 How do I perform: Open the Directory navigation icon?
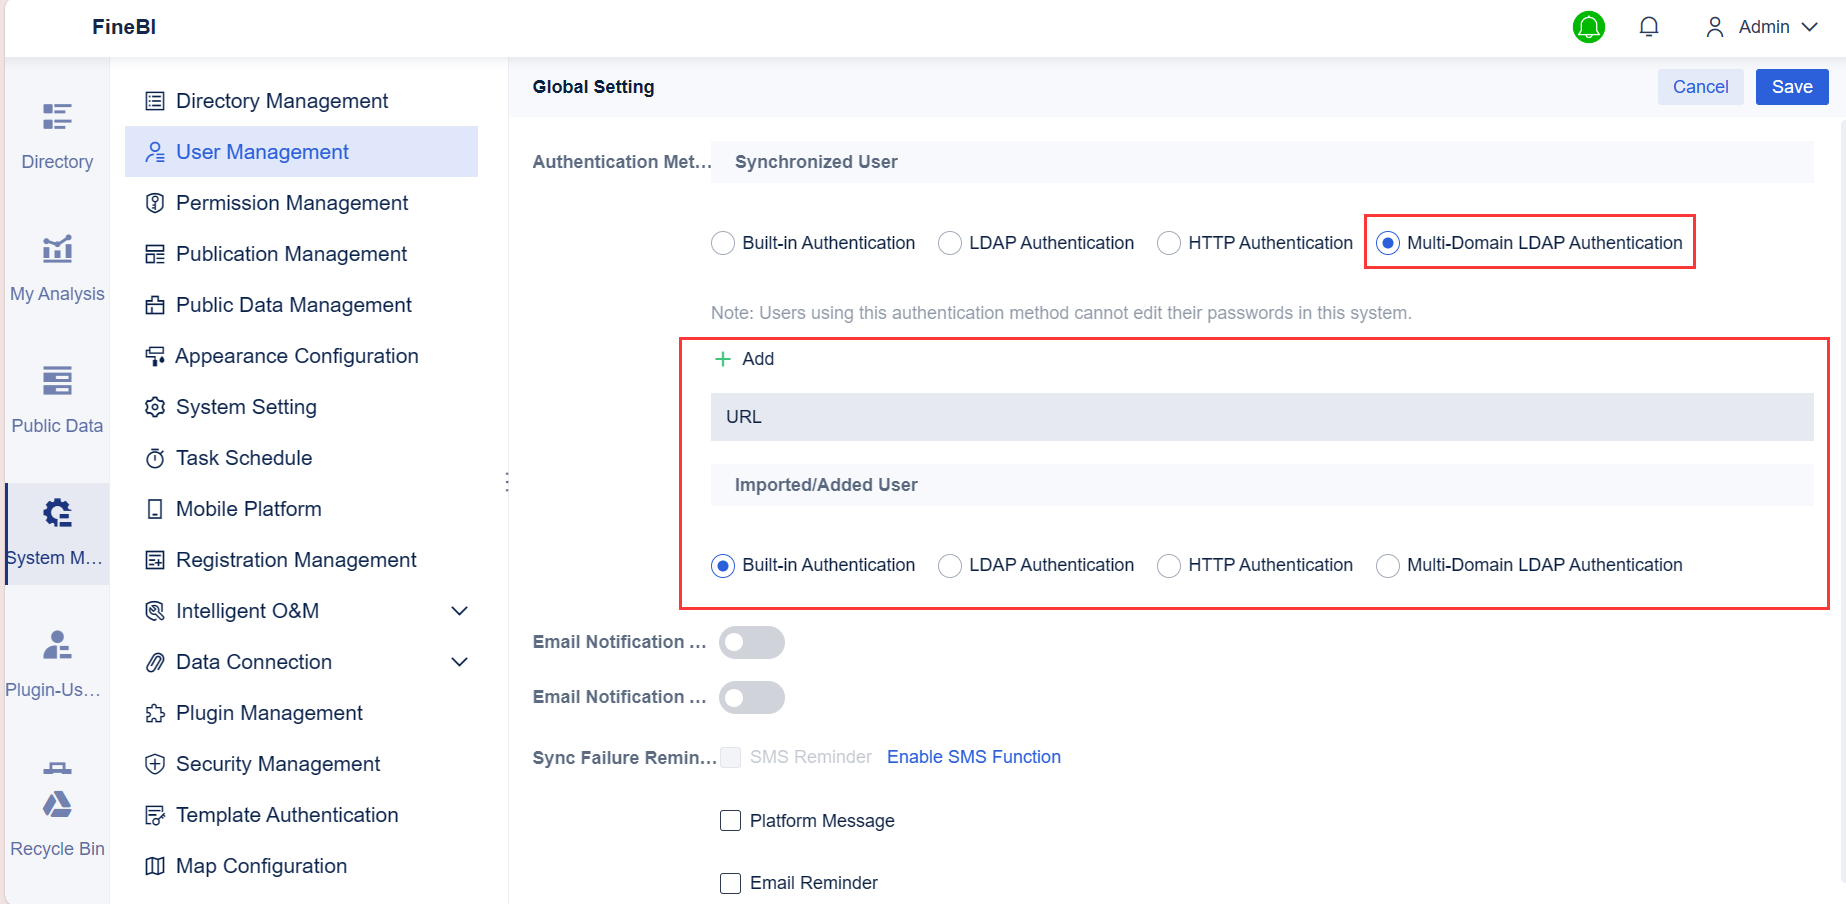click(56, 116)
